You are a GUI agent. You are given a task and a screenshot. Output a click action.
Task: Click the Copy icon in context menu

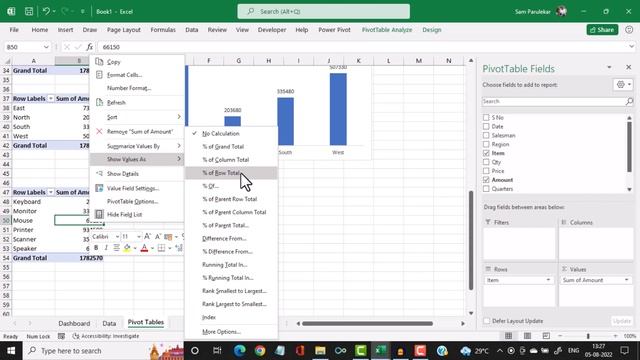pyautogui.click(x=99, y=62)
